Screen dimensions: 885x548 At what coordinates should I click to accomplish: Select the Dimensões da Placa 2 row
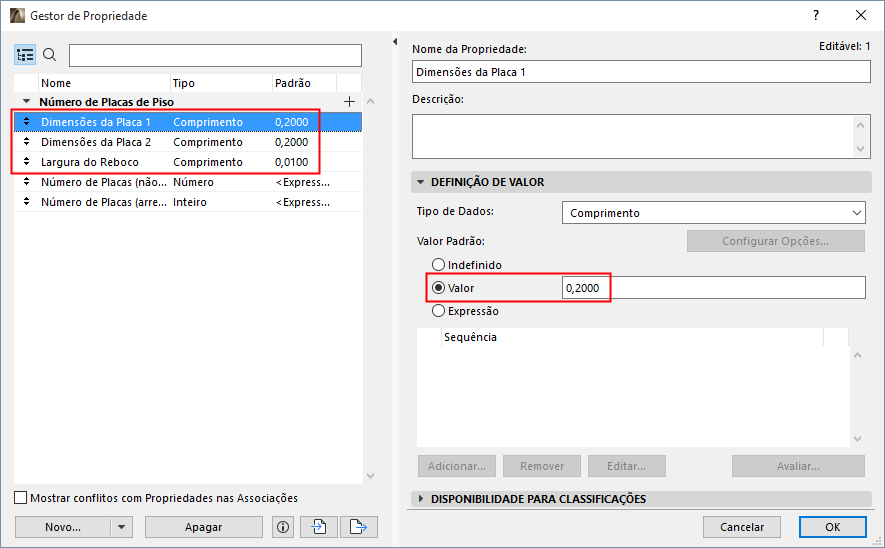[187, 142]
